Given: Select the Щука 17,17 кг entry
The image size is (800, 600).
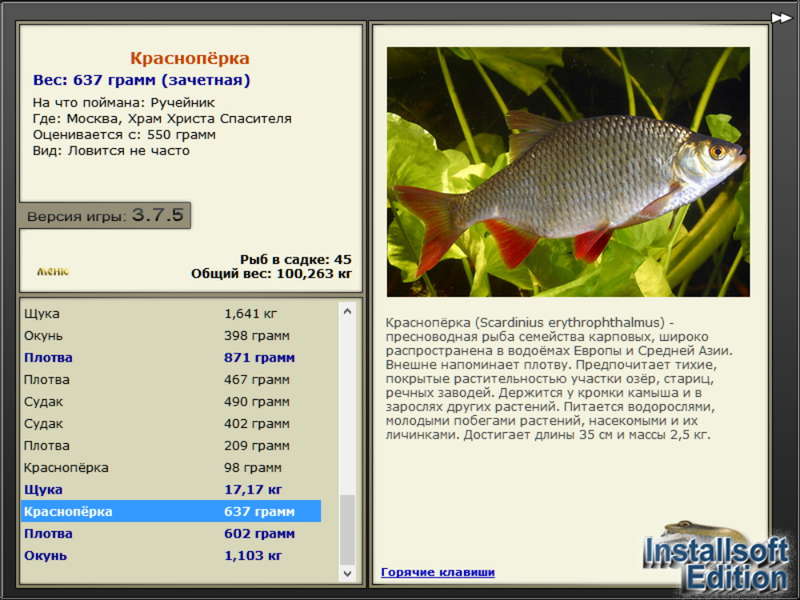Looking at the screenshot, I should (x=171, y=489).
